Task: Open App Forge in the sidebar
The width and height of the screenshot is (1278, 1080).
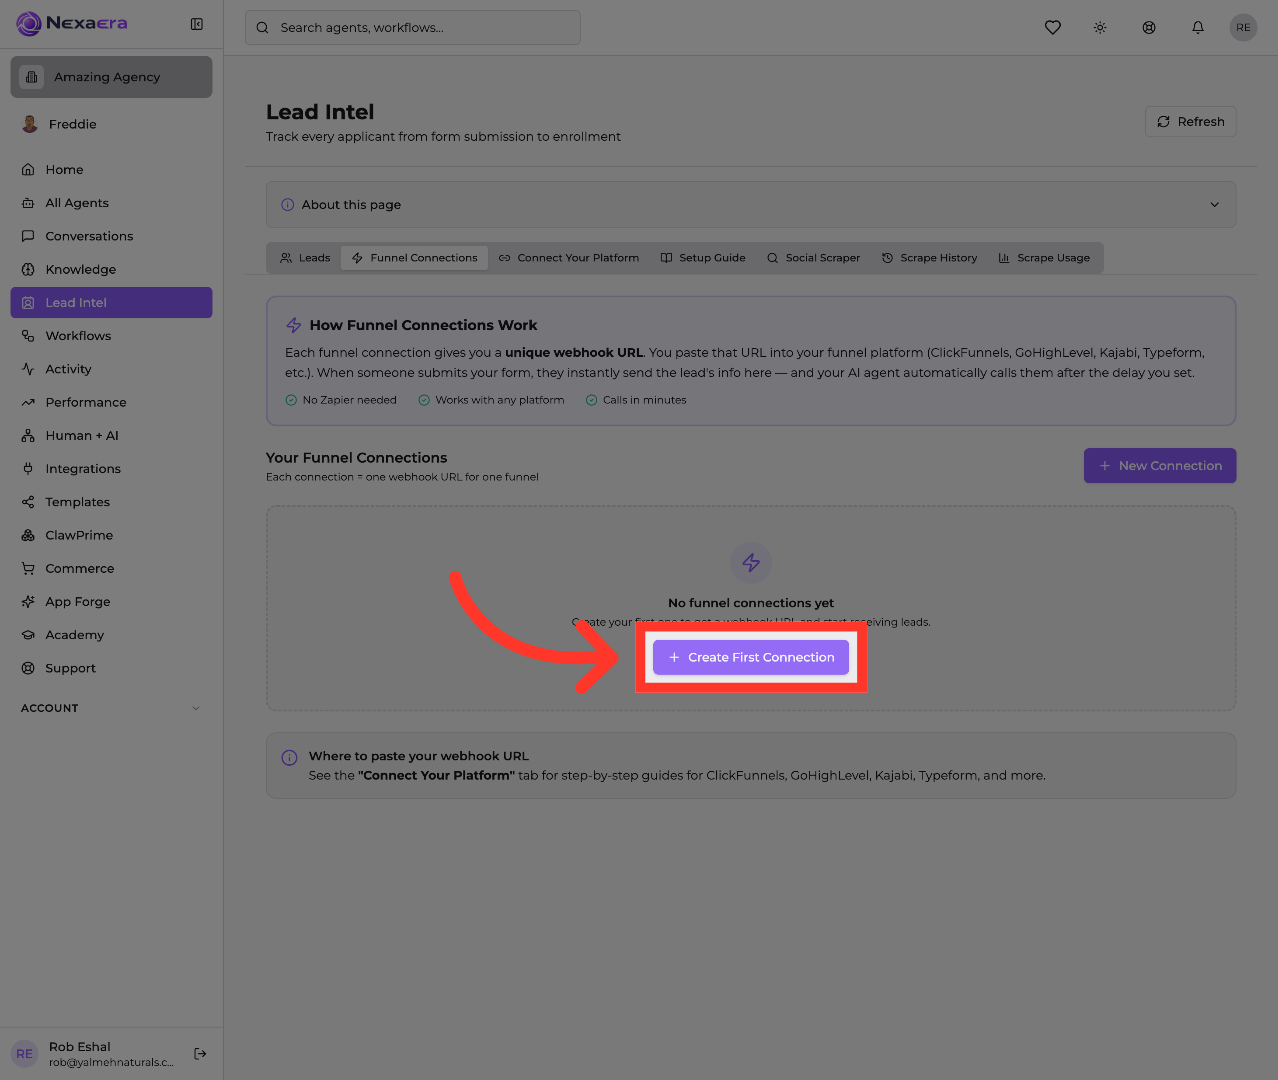Action: 111,601
